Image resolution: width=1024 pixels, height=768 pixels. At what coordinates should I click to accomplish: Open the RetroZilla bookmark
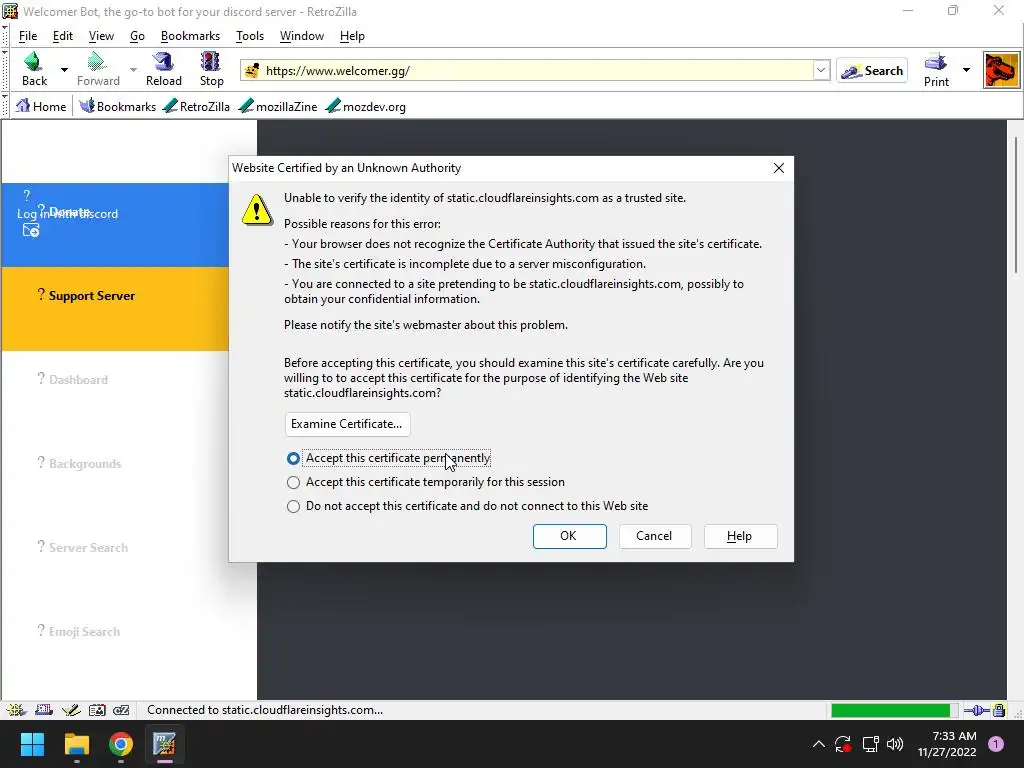click(x=196, y=106)
